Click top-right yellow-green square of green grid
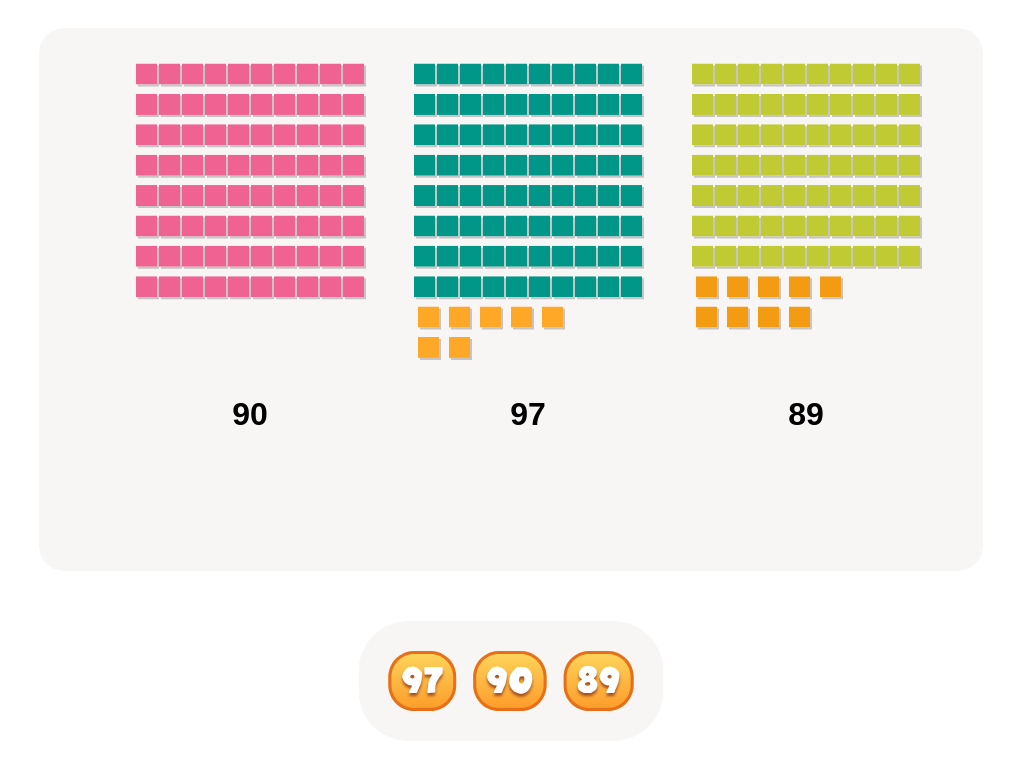 pyautogui.click(x=910, y=74)
